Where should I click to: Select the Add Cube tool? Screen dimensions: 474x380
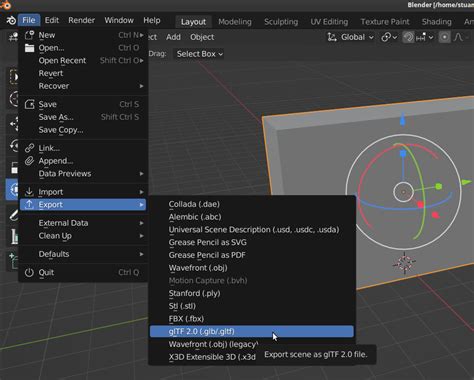click(13, 261)
